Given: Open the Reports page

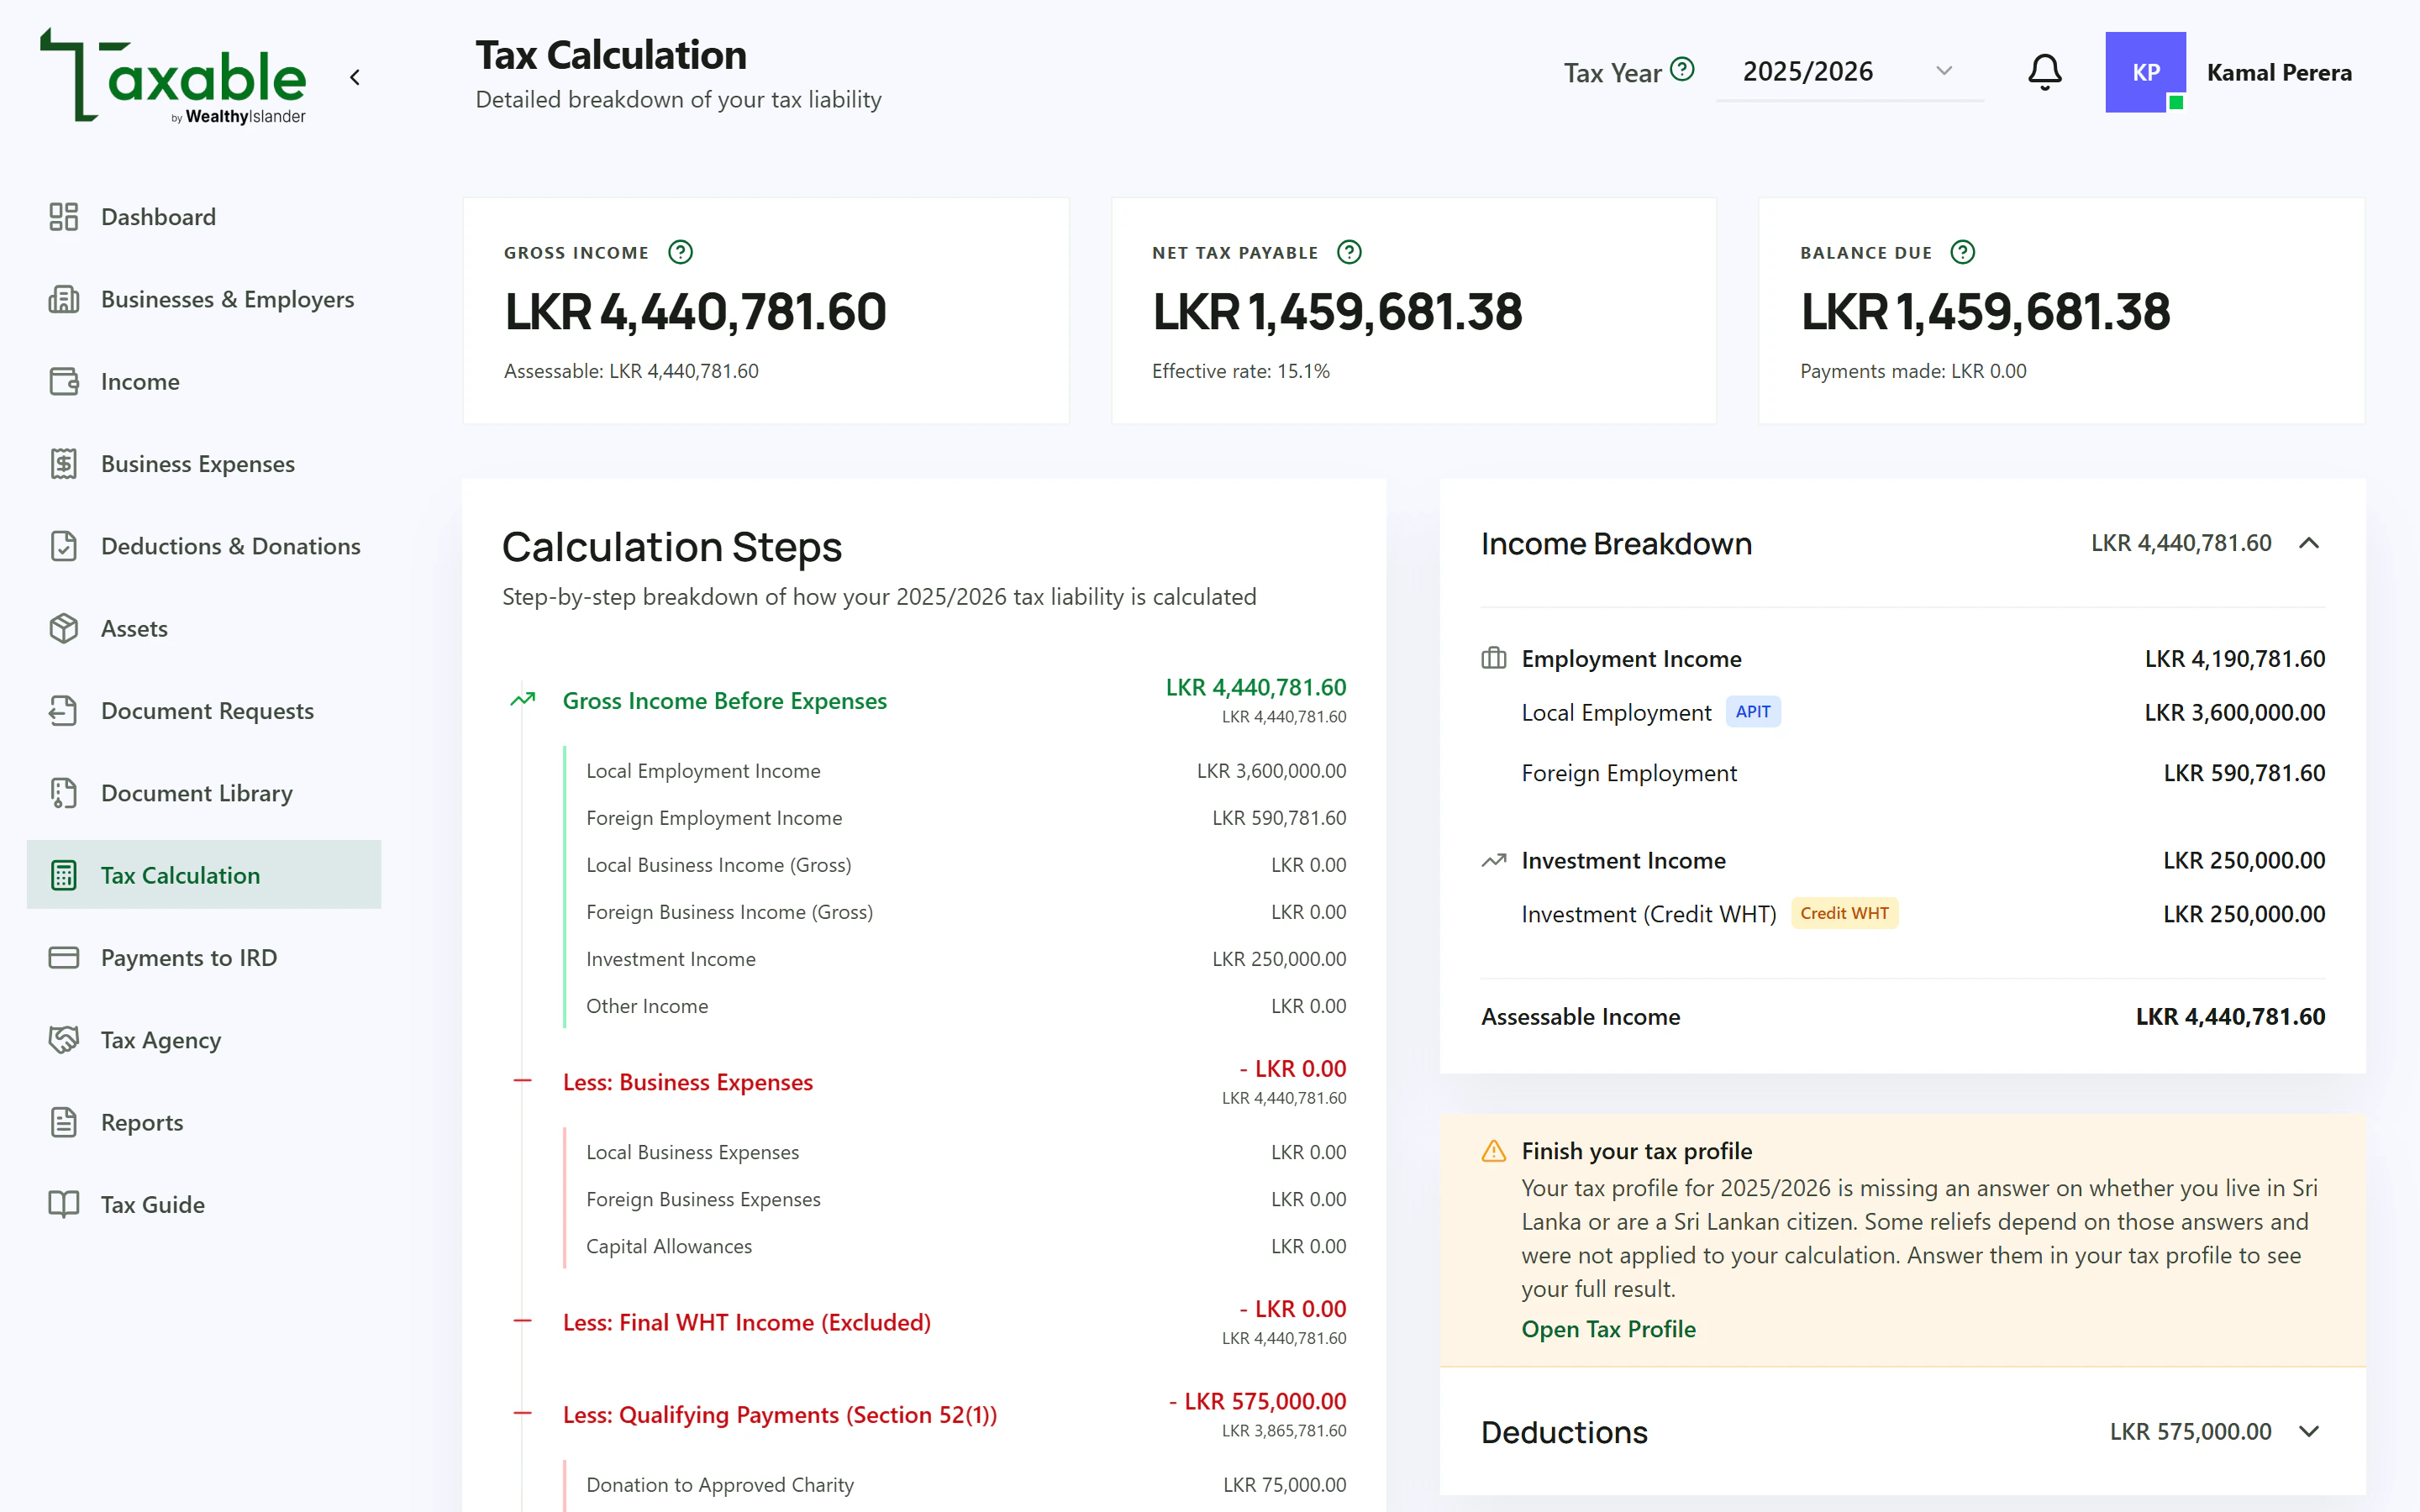Looking at the screenshot, I should point(204,1122).
